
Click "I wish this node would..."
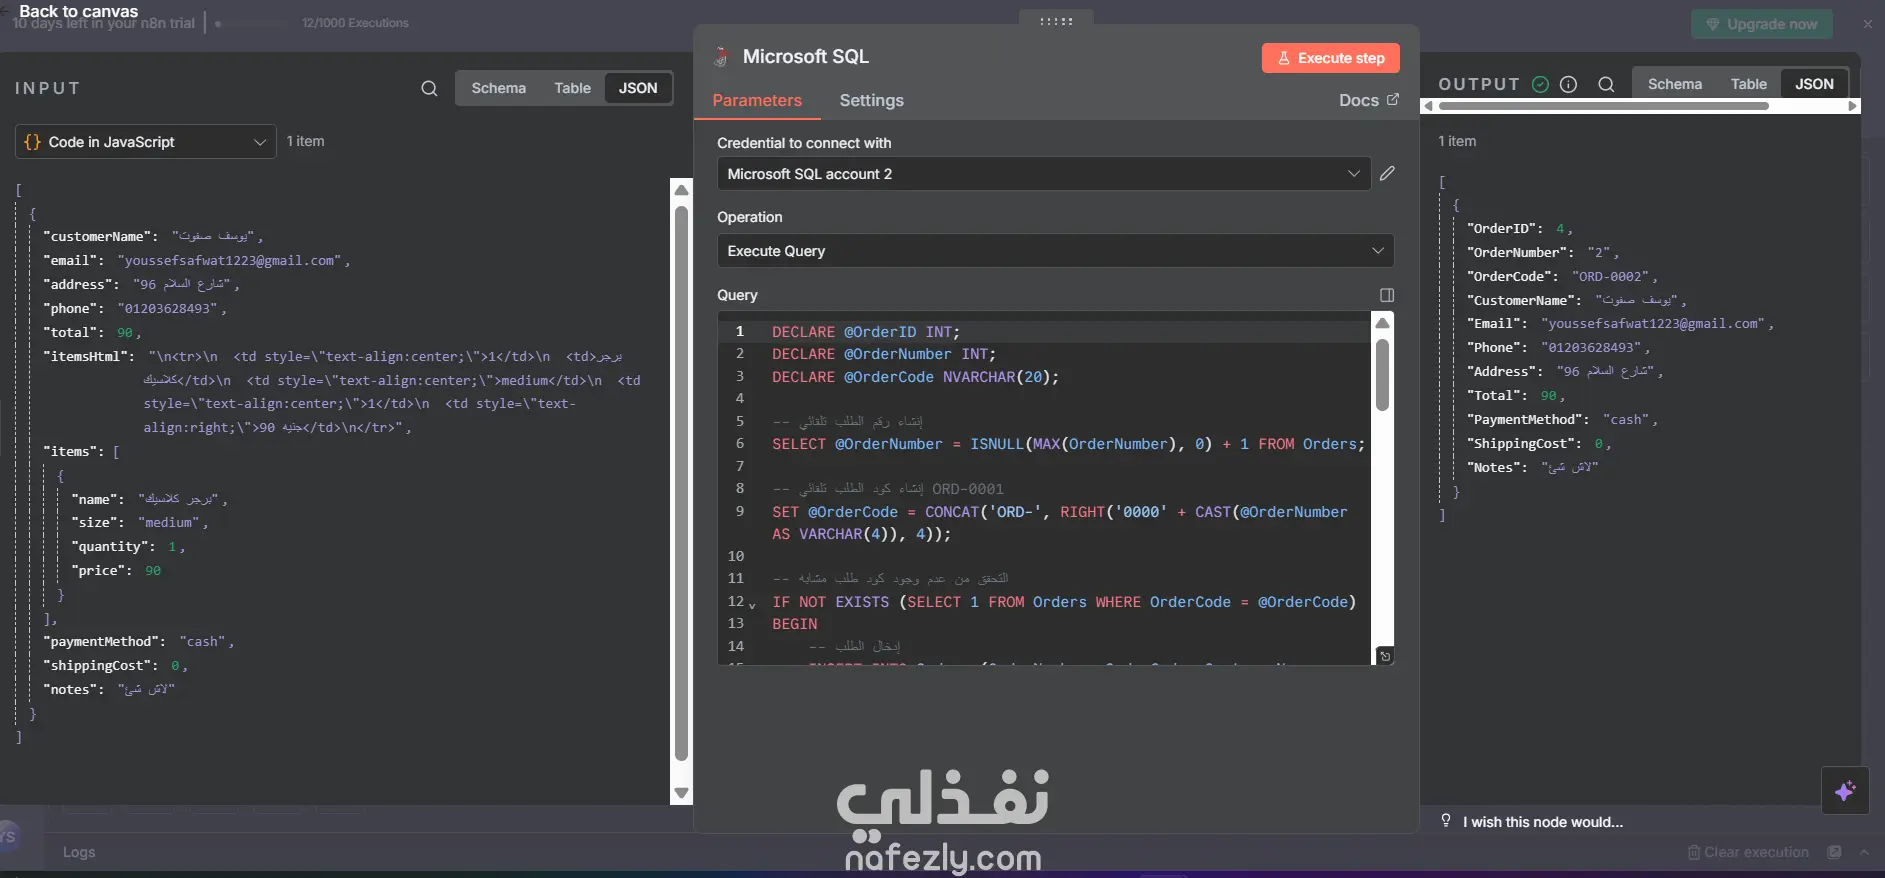tap(1543, 822)
